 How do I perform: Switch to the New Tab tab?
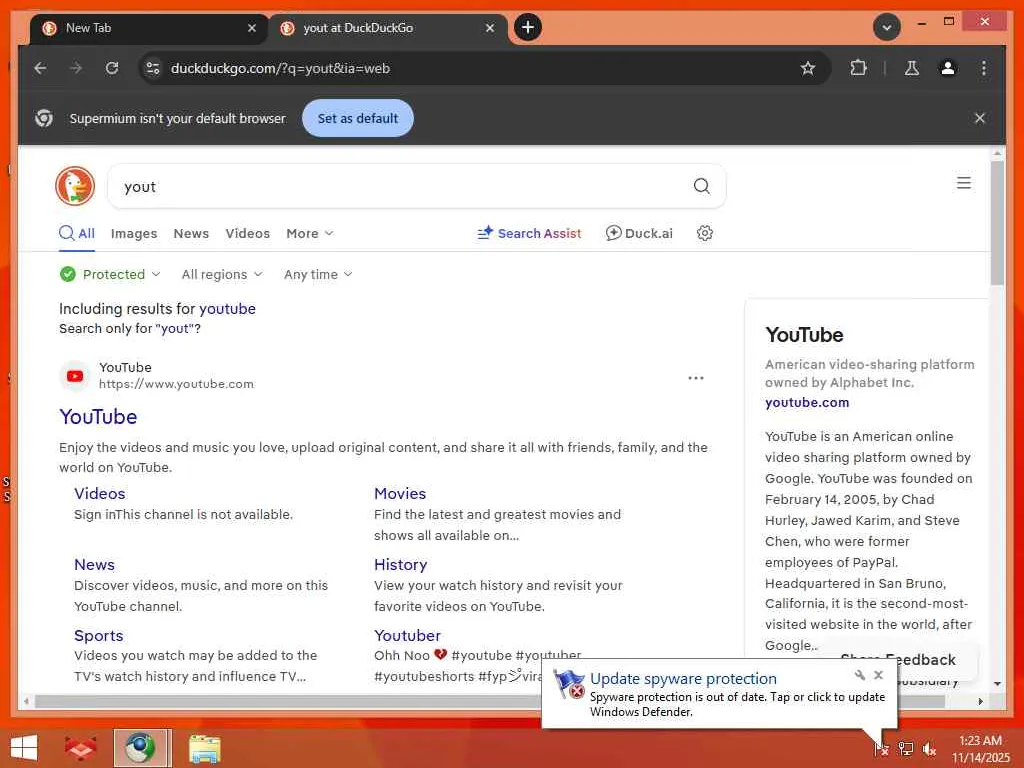point(148,28)
